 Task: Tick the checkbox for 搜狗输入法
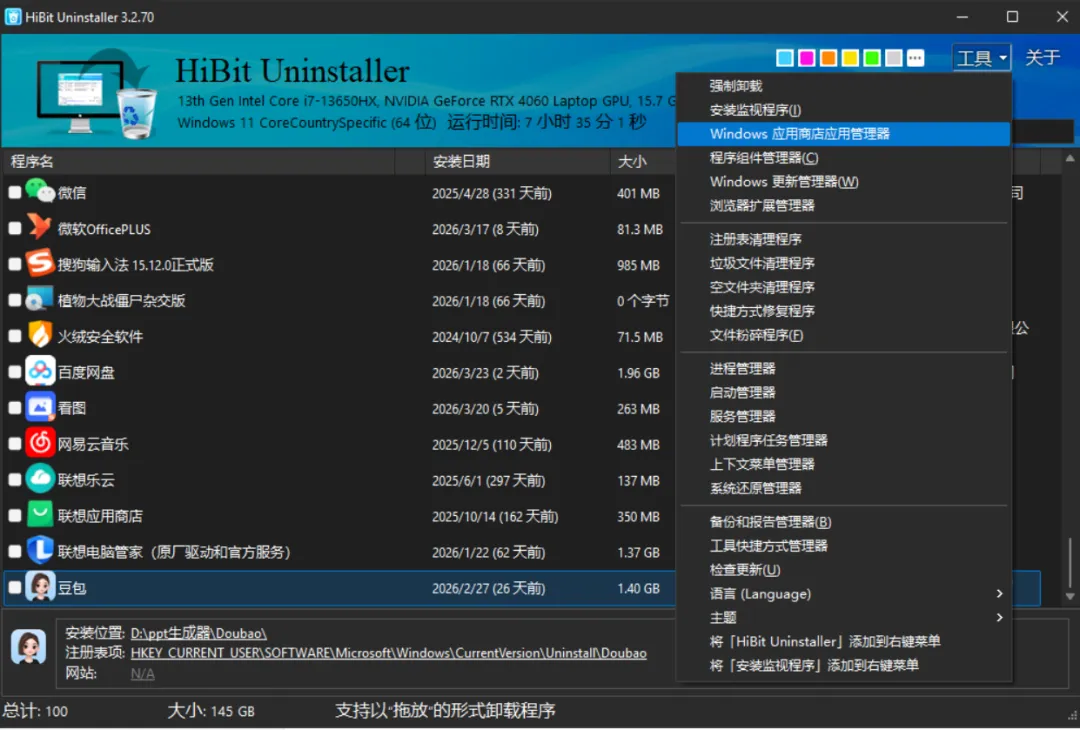[14, 264]
